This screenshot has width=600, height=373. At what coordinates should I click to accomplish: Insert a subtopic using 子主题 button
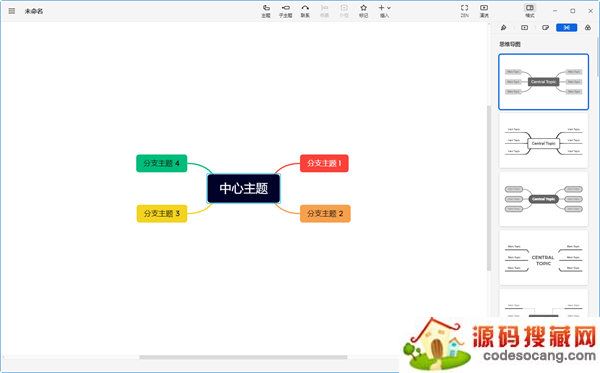click(x=285, y=11)
